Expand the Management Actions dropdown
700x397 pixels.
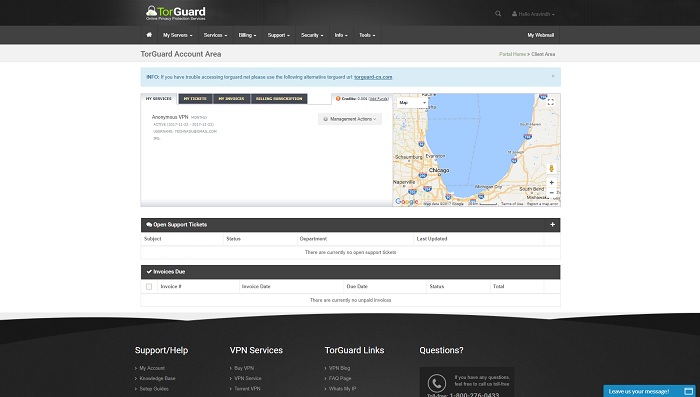(350, 119)
